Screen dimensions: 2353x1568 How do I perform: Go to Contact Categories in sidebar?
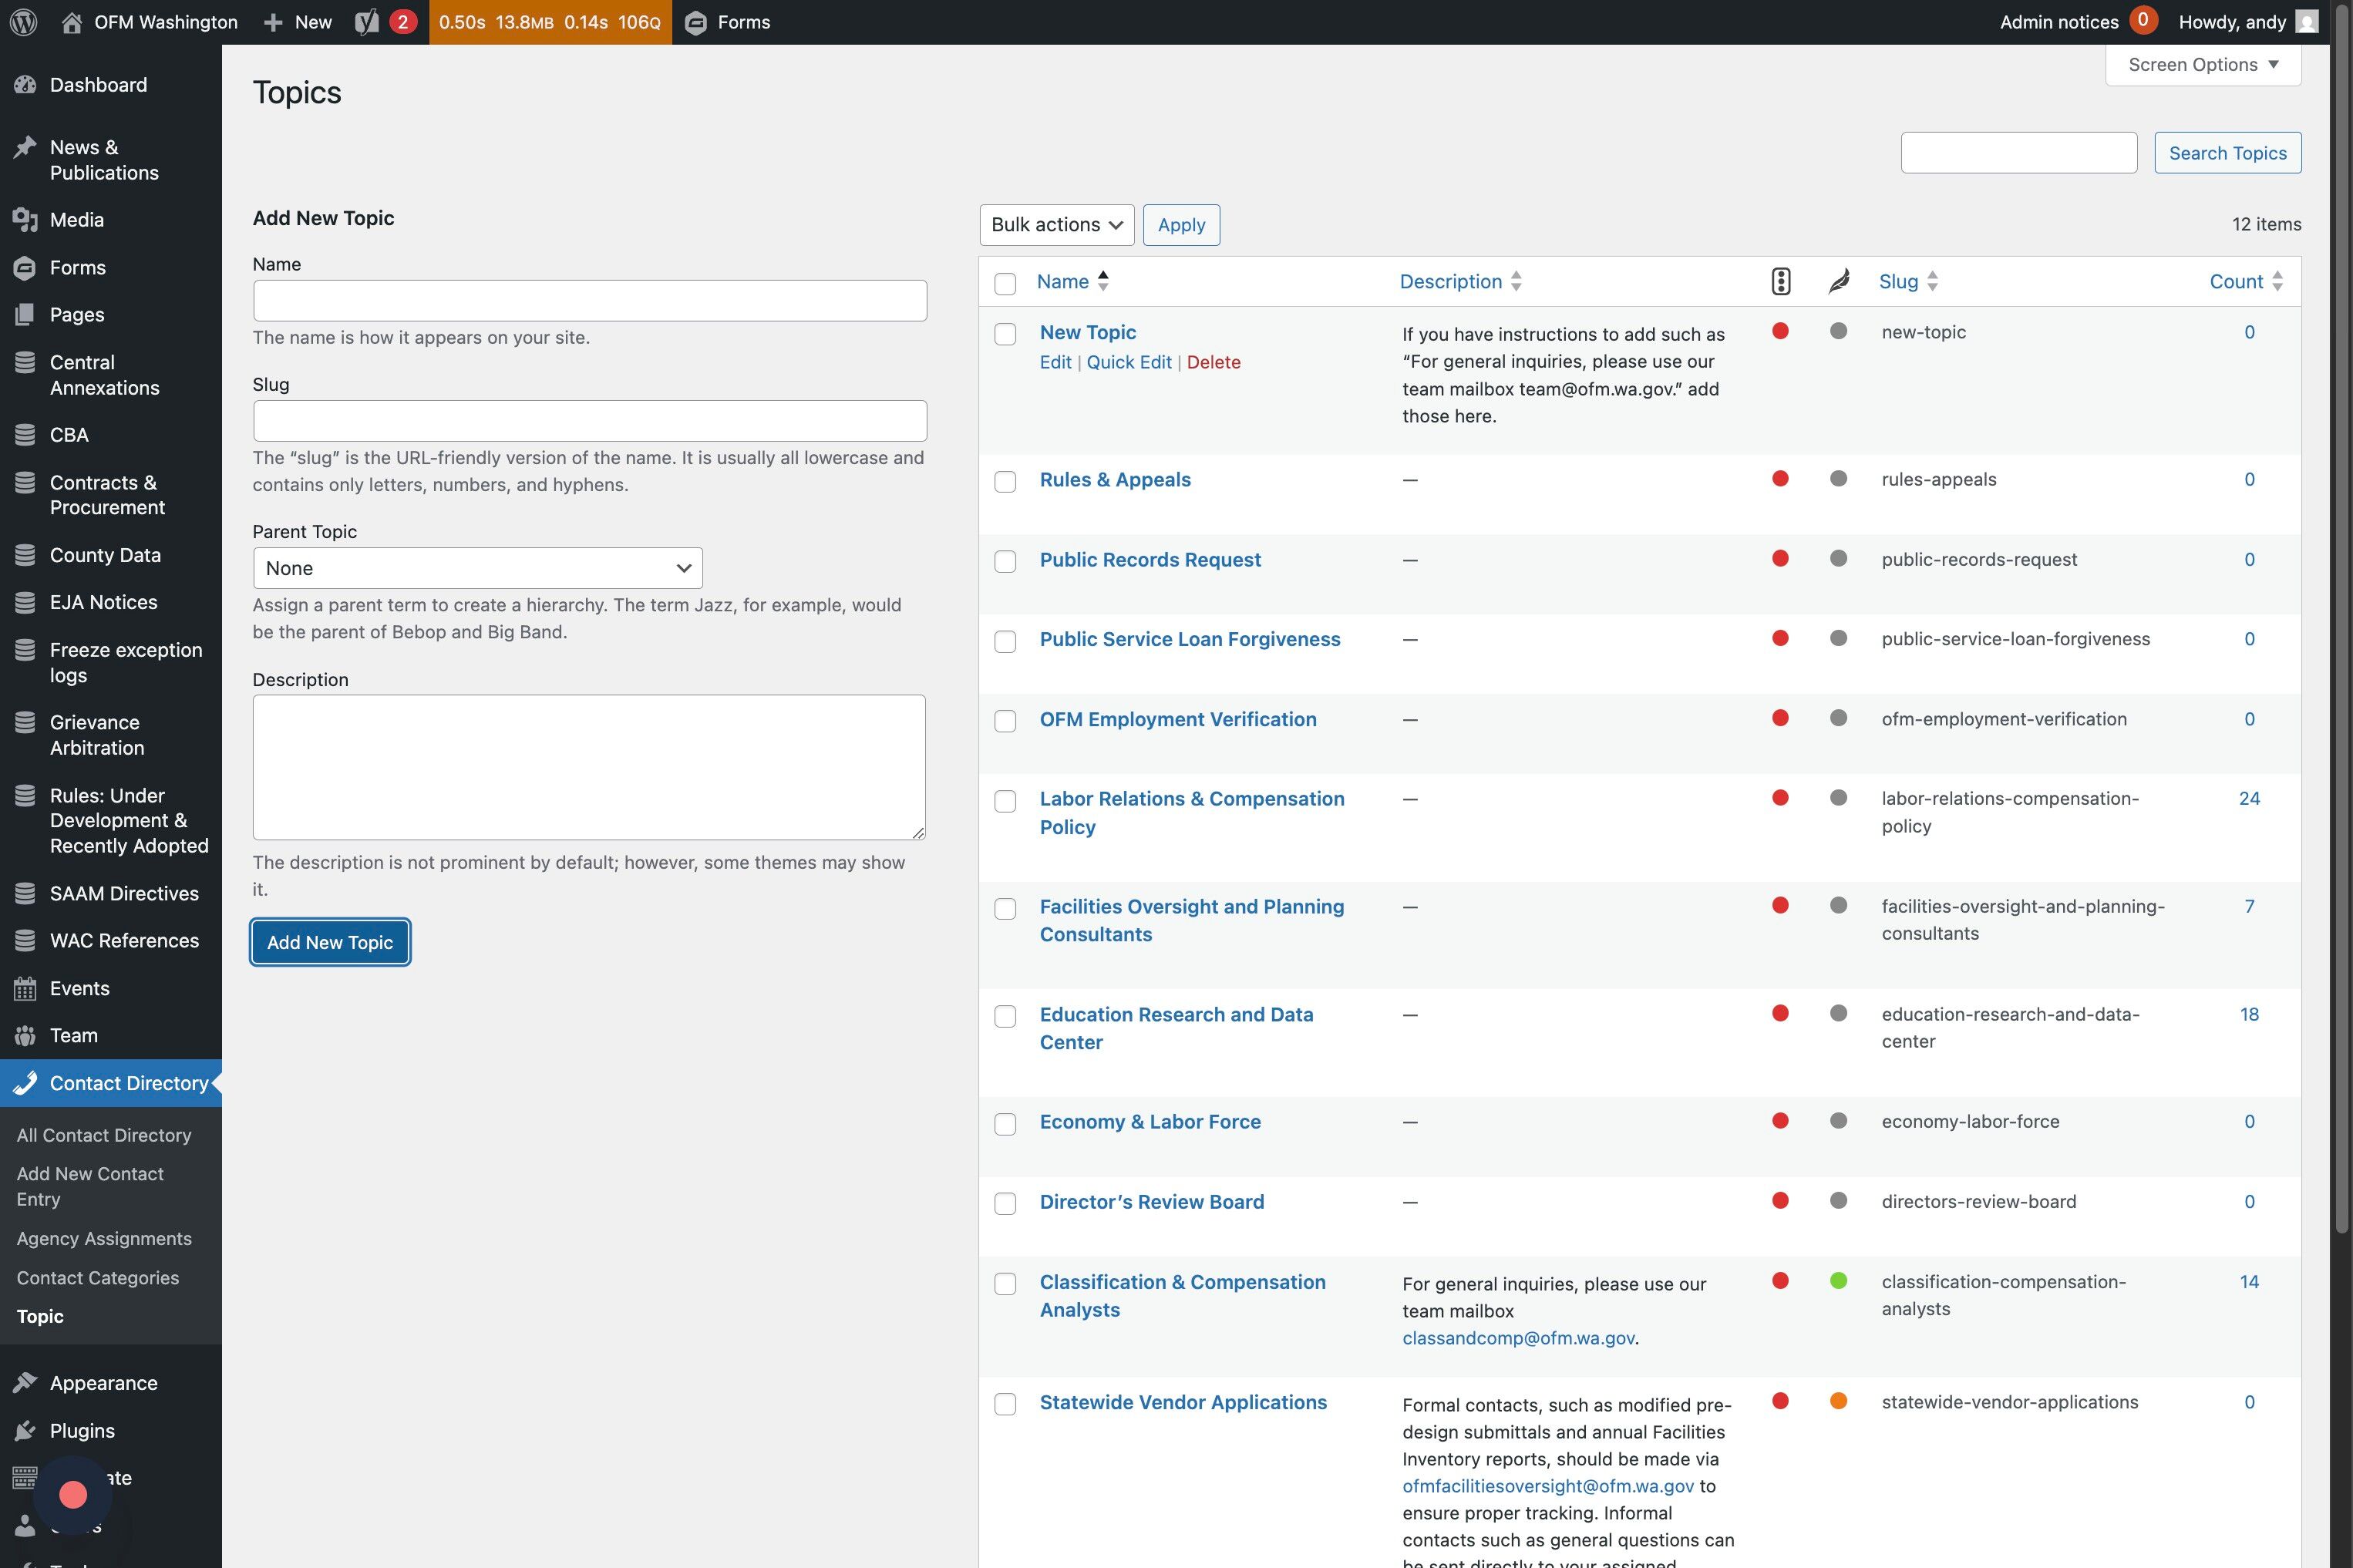click(x=98, y=1278)
